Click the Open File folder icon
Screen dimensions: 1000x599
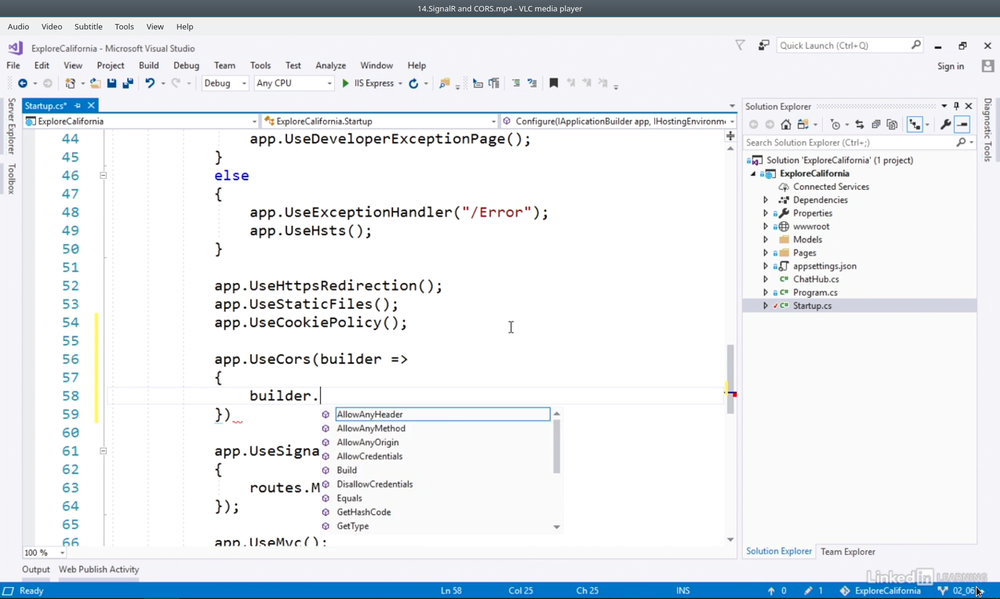(95, 84)
